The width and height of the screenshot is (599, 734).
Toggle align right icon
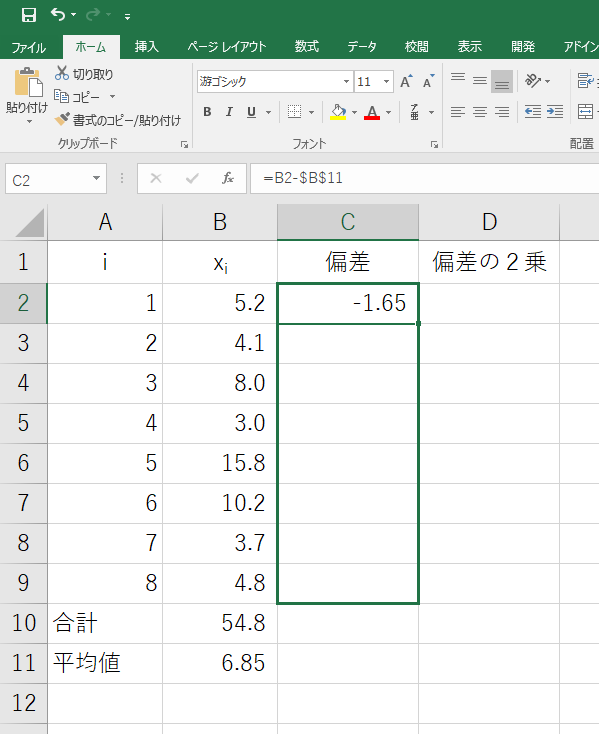[x=502, y=112]
